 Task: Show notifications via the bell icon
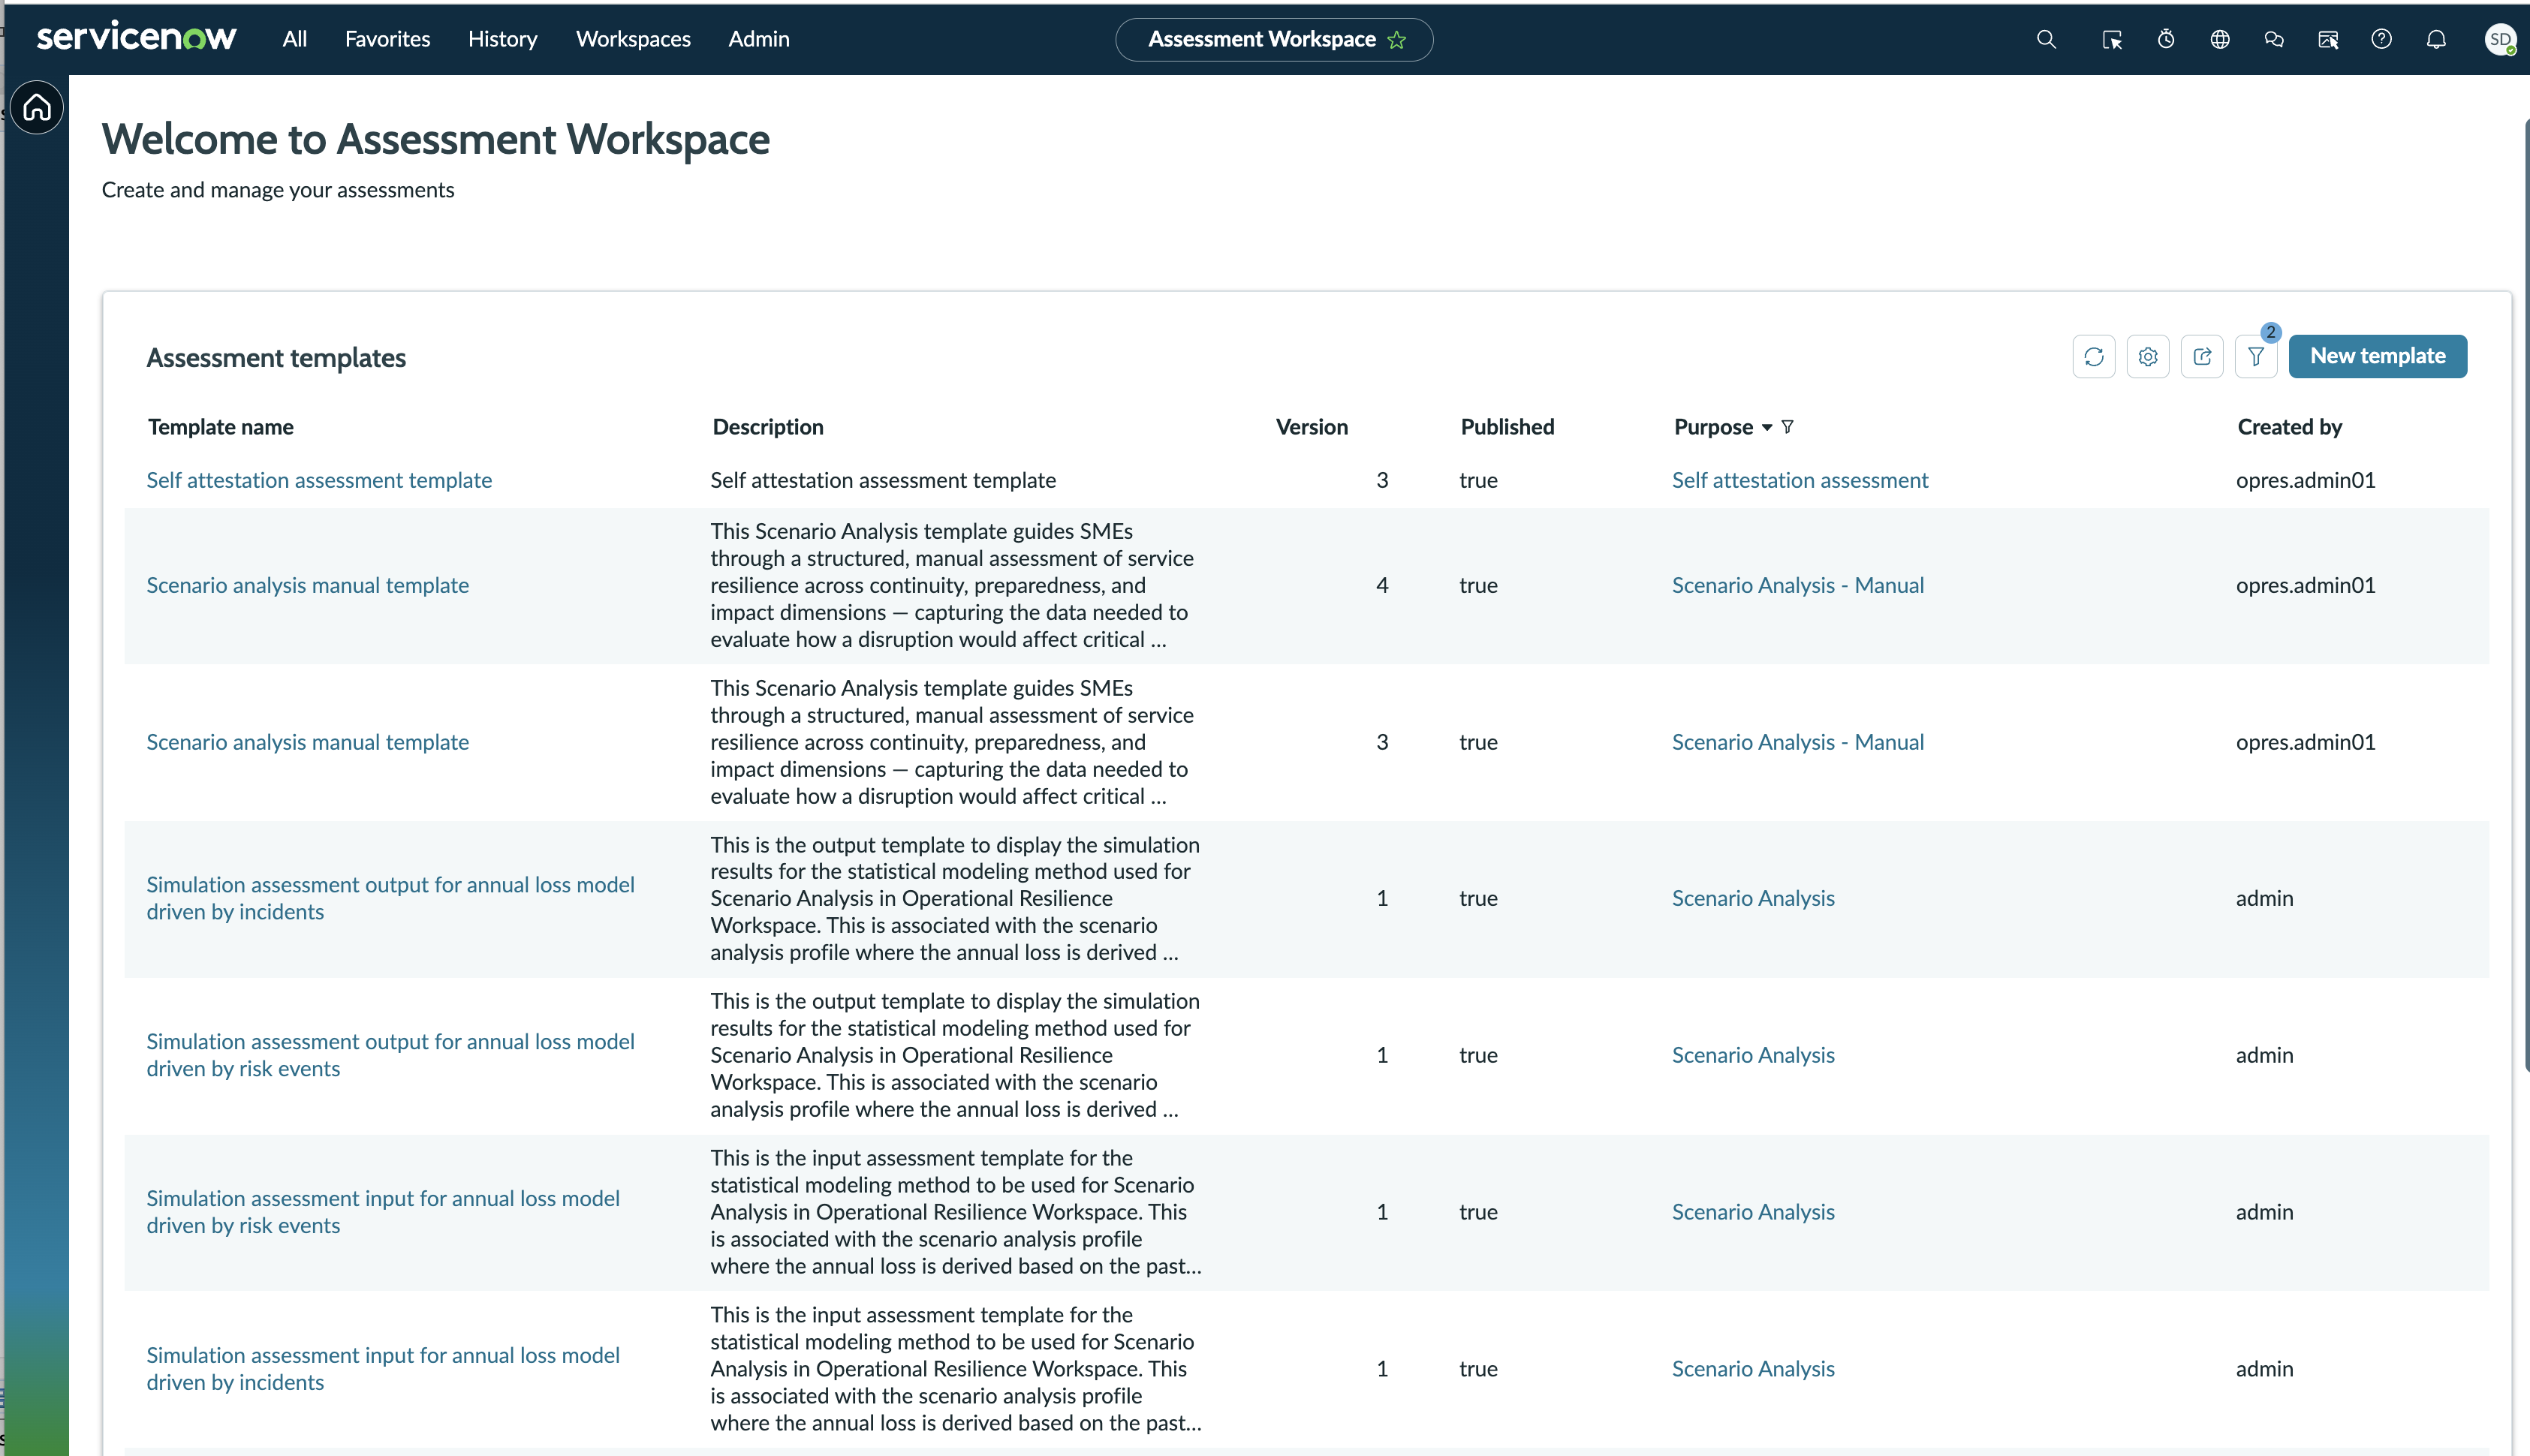coord(2436,39)
